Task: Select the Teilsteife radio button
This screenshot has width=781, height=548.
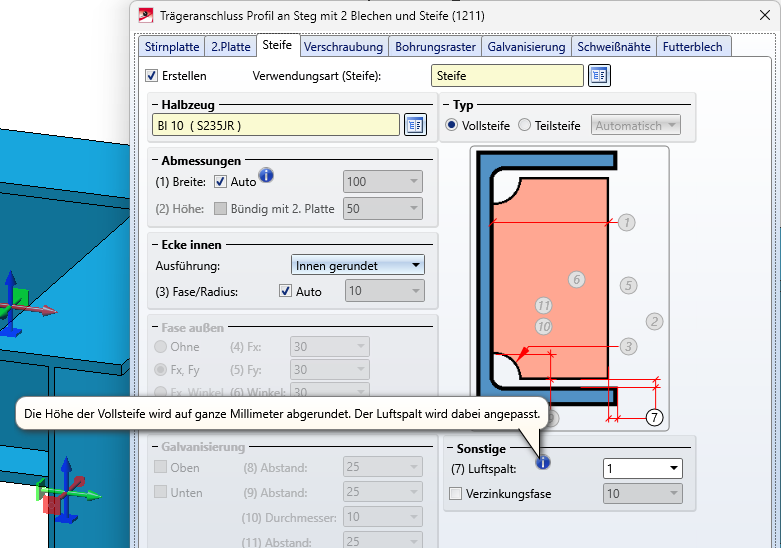Action: click(524, 125)
